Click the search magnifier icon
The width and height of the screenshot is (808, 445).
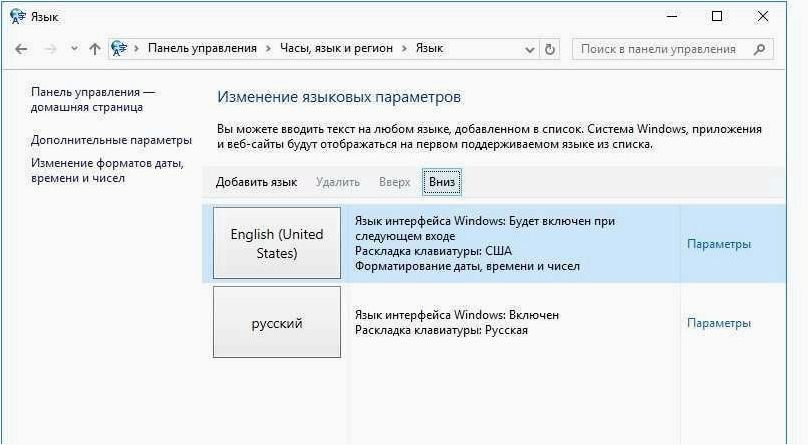(x=759, y=49)
